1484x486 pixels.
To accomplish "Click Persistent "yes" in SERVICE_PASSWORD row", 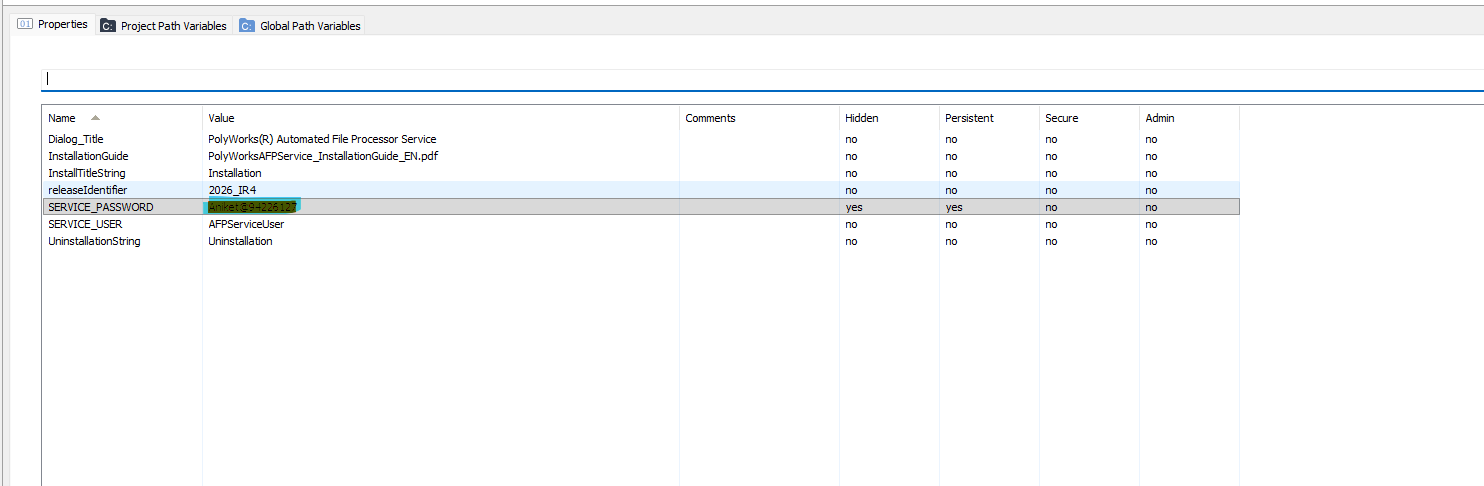I will (954, 207).
